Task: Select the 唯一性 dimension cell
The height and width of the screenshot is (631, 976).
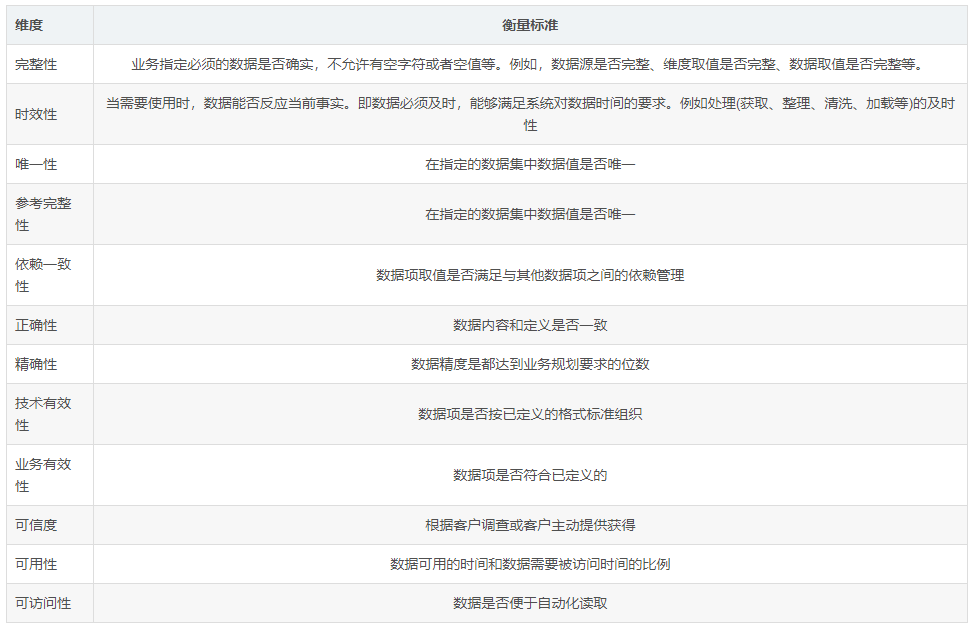Action: pos(50,164)
